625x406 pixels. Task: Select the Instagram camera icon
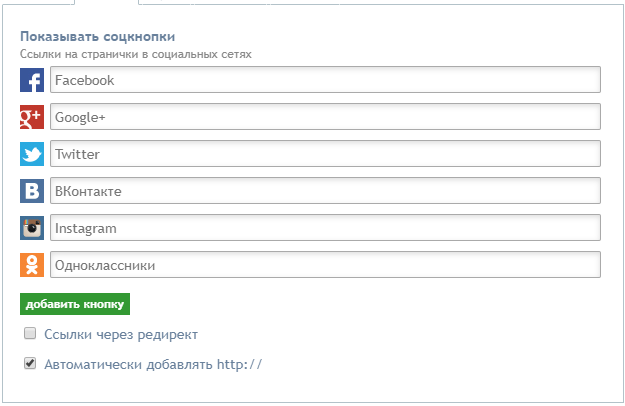click(32, 228)
